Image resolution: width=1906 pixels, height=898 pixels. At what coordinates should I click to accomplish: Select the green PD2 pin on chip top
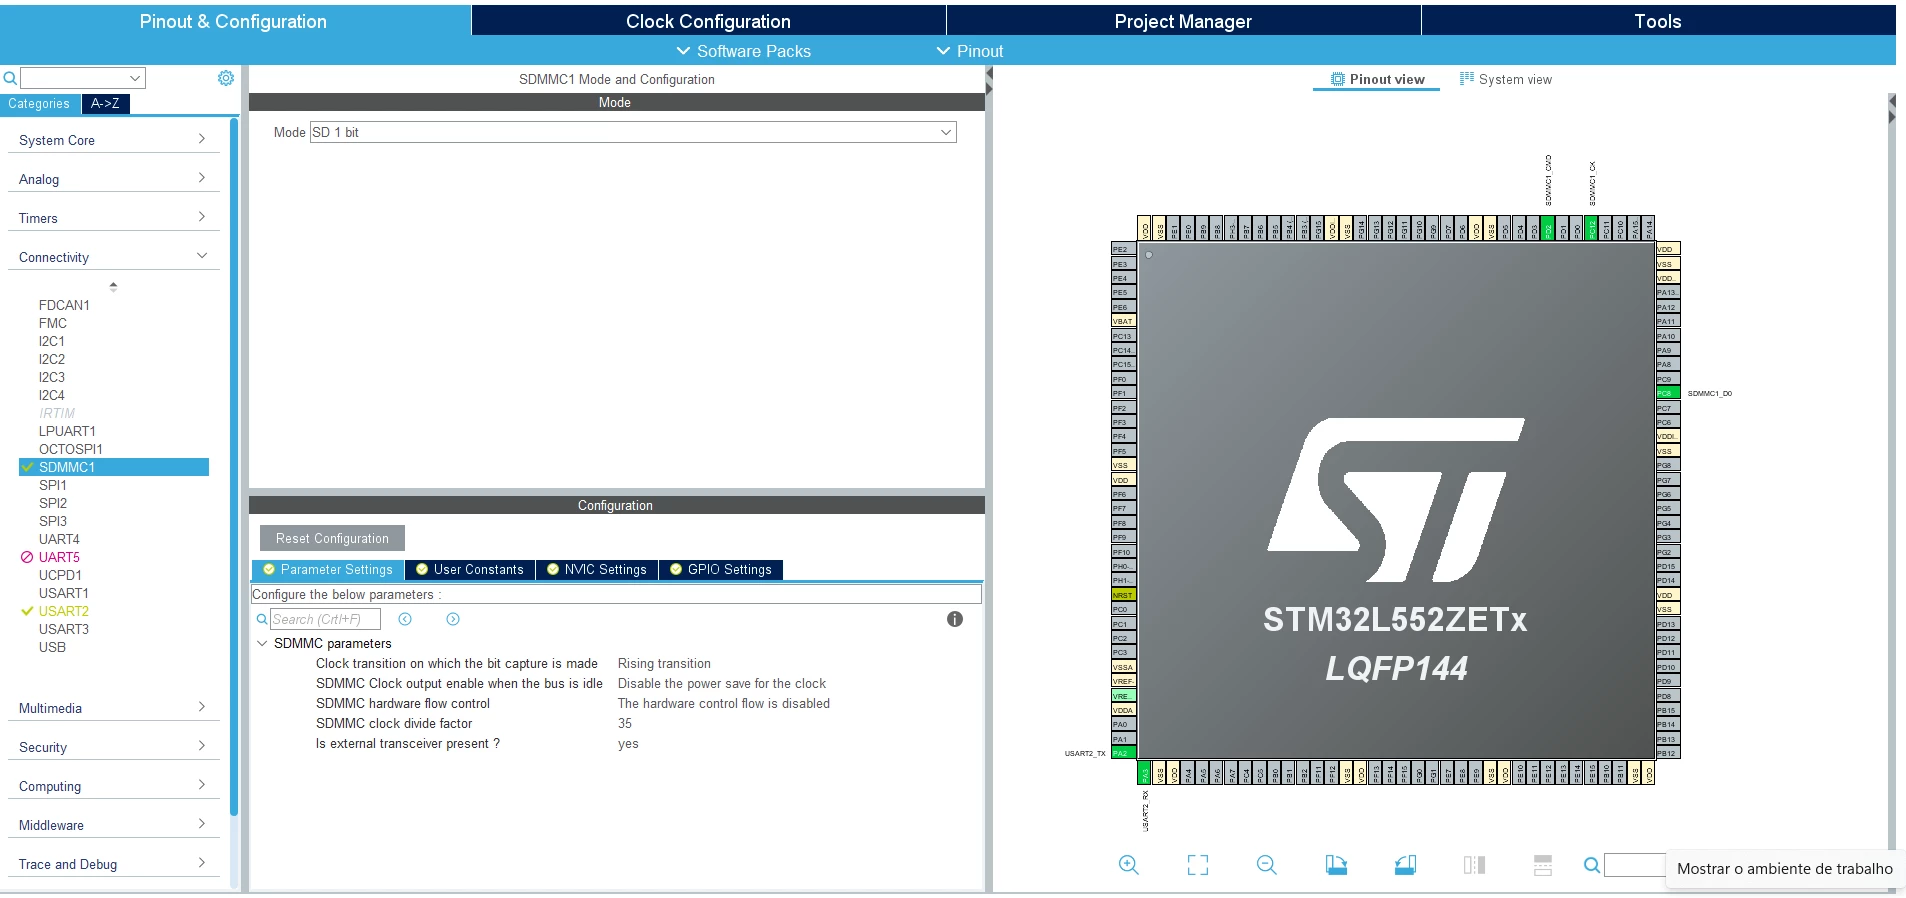click(x=1548, y=228)
